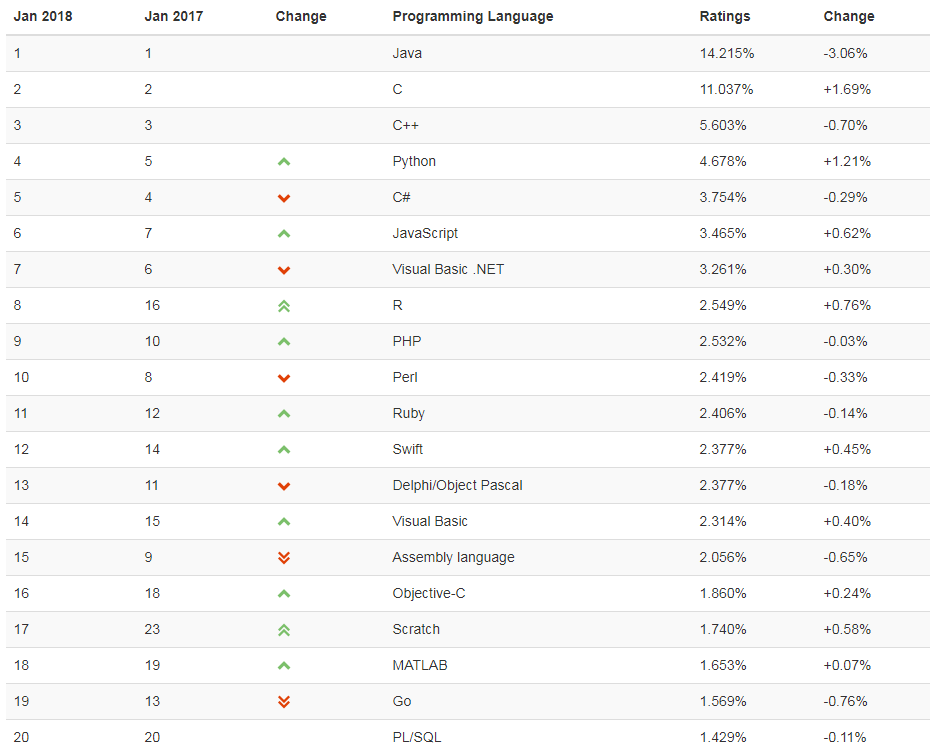The width and height of the screenshot is (930, 751).
Task: Click the red down arrow beside Perl
Action: [284, 378]
